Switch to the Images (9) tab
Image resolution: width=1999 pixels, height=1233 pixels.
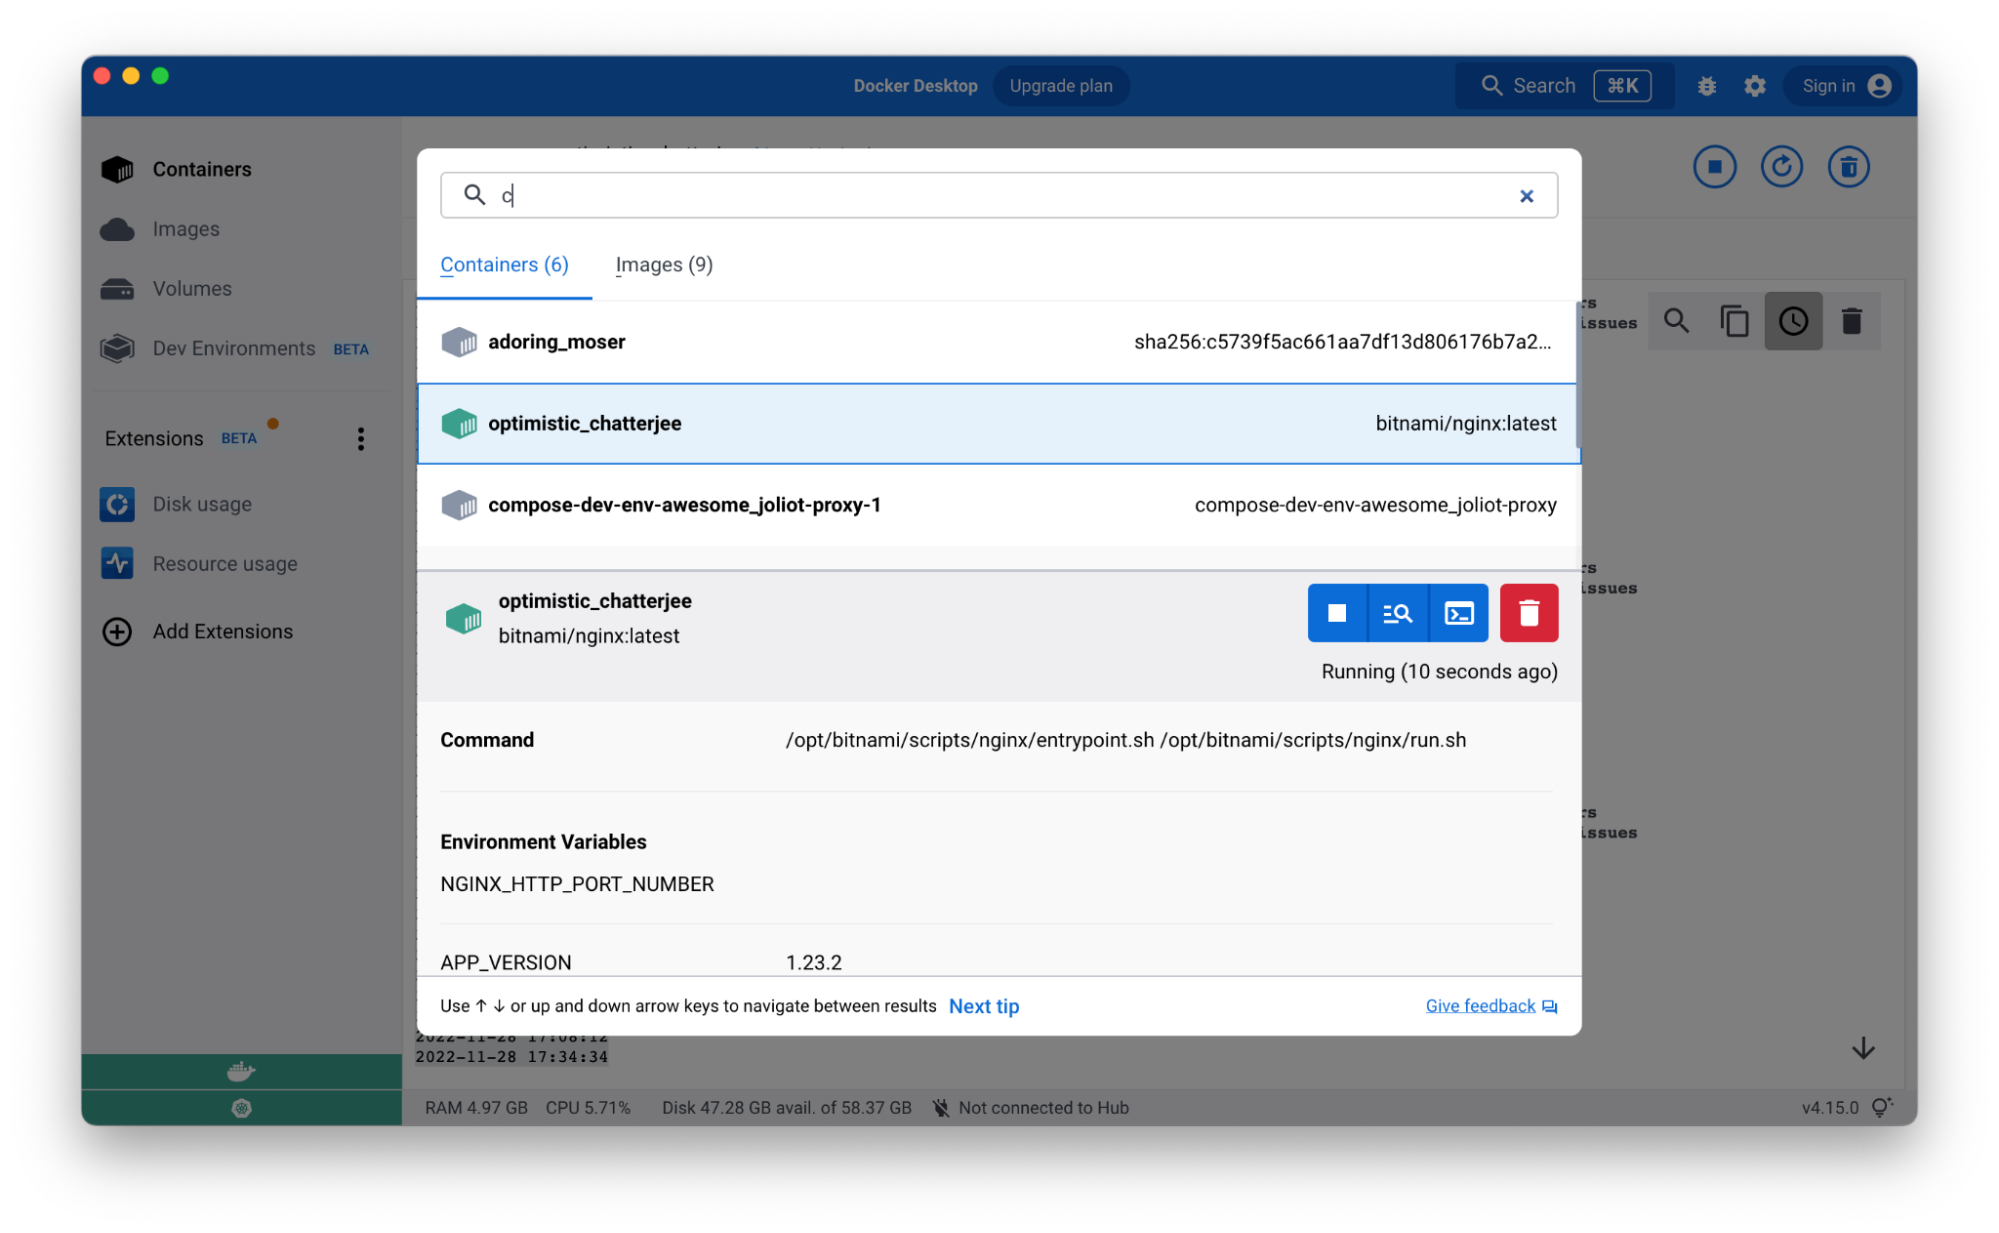[x=664, y=264]
